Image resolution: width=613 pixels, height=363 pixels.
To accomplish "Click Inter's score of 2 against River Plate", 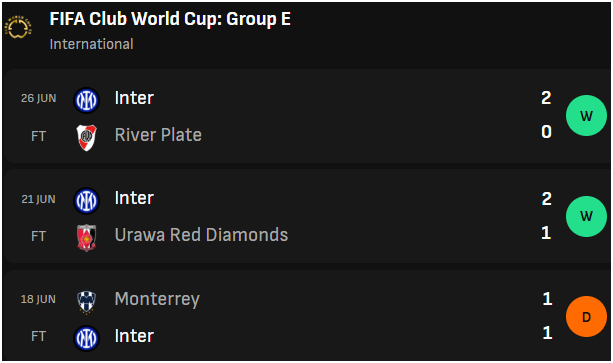I will click(546, 98).
